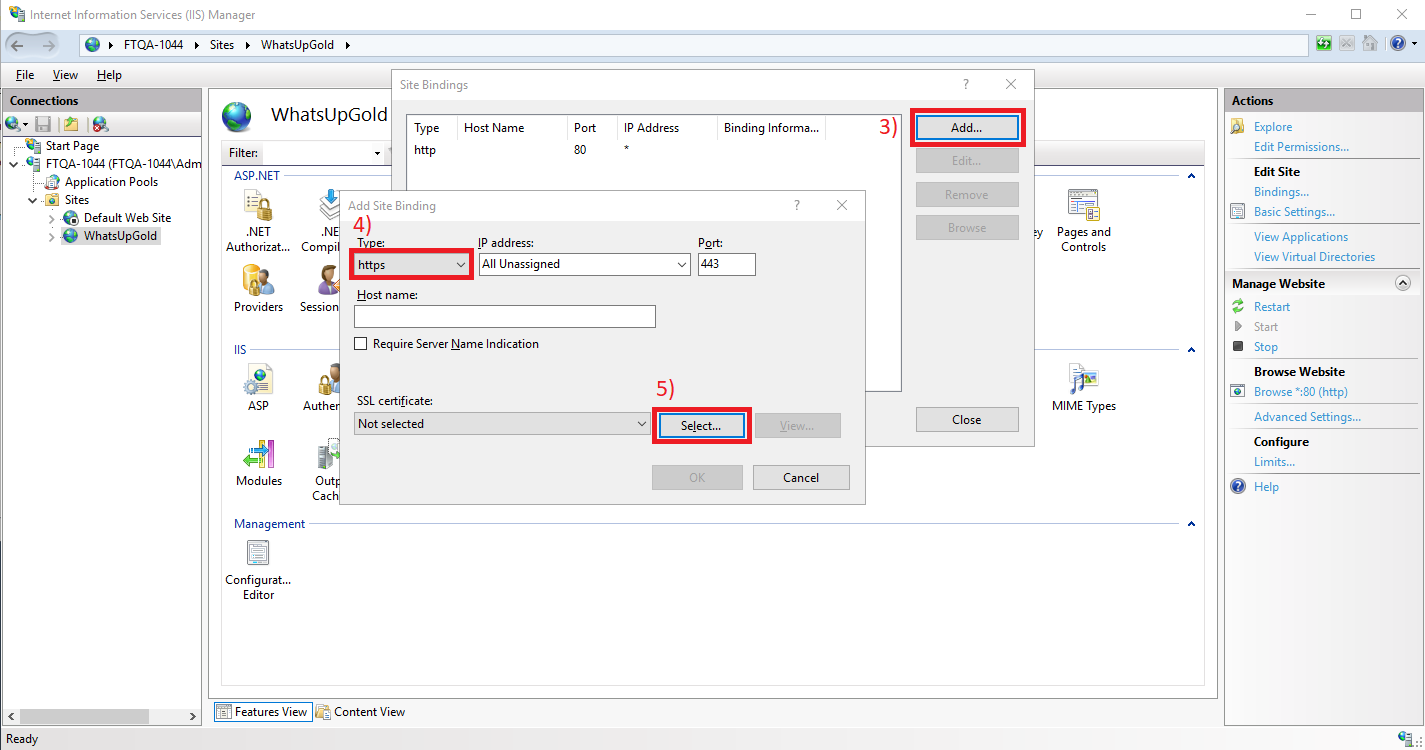Click the Explore action icon
1425x750 pixels.
coord(1237,127)
